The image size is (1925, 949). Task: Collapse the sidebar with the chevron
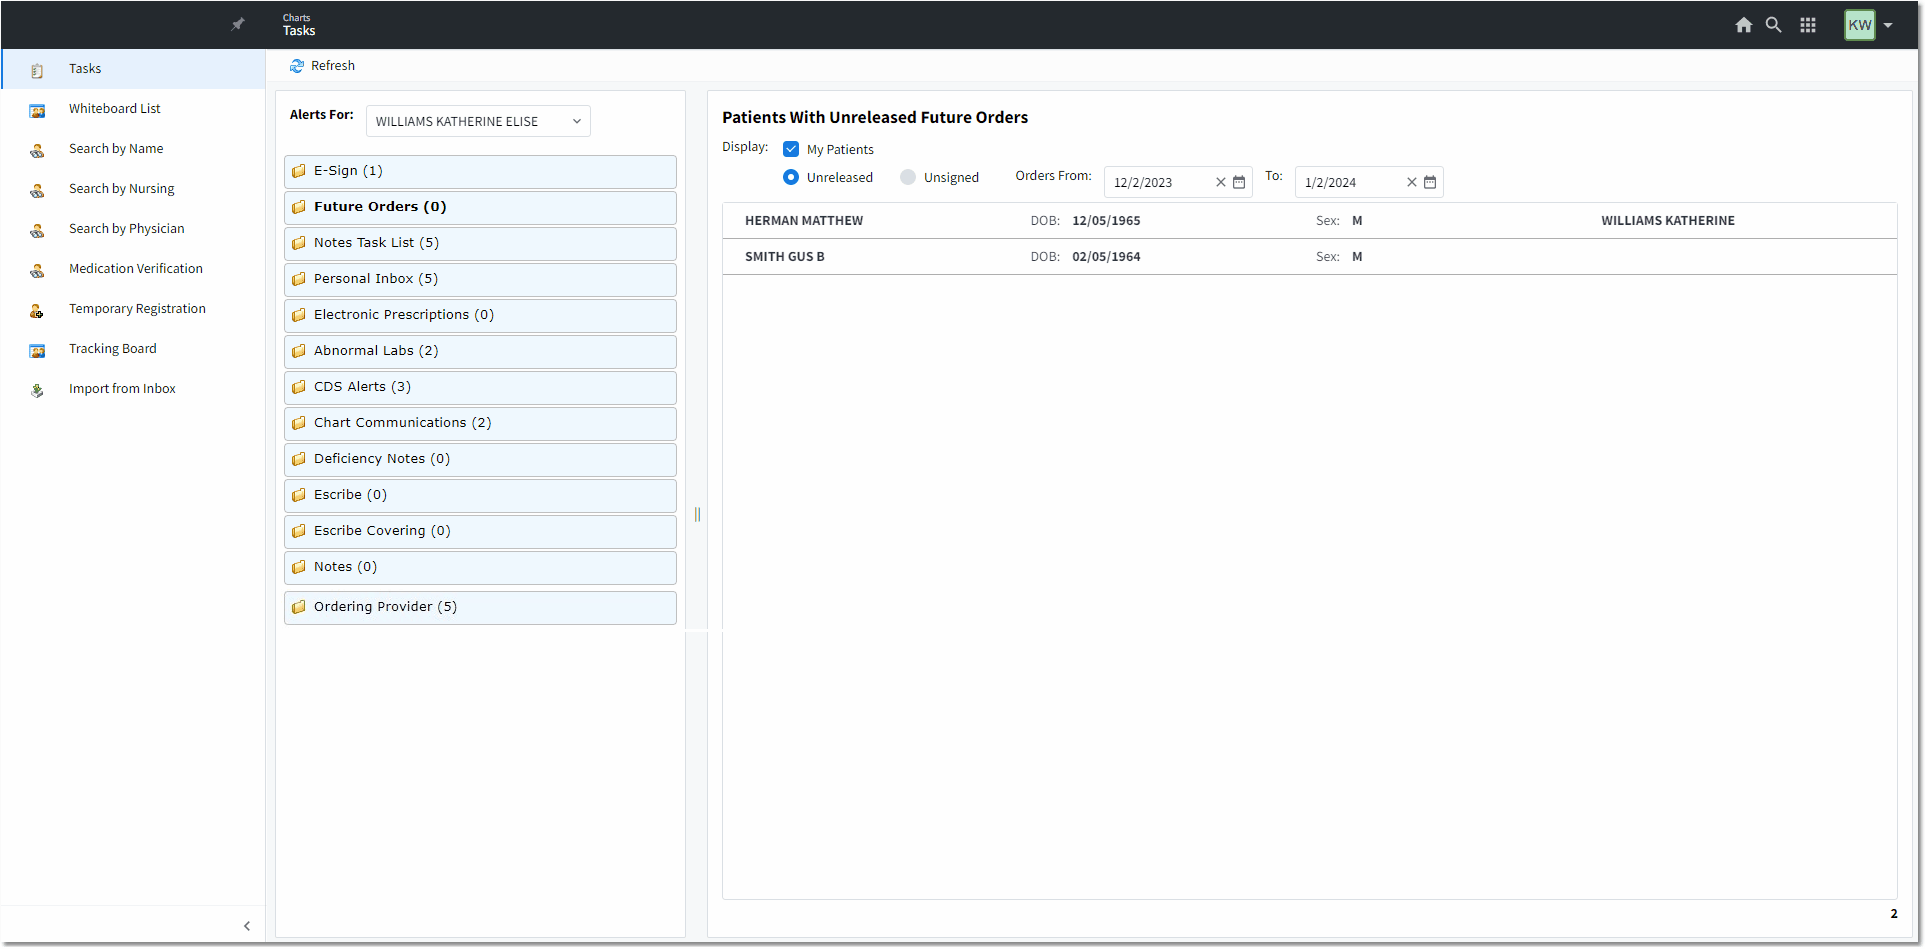(x=247, y=926)
